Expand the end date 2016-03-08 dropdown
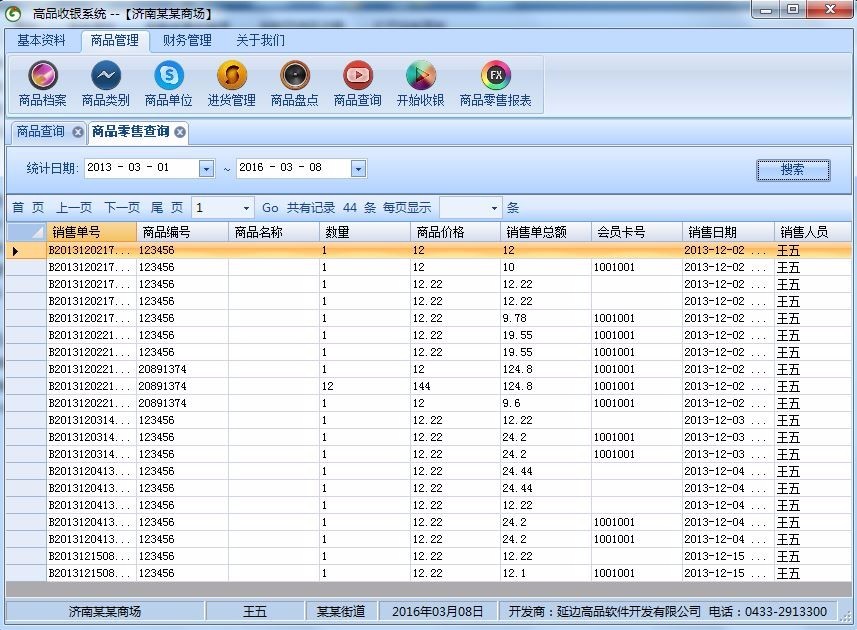 (x=357, y=168)
